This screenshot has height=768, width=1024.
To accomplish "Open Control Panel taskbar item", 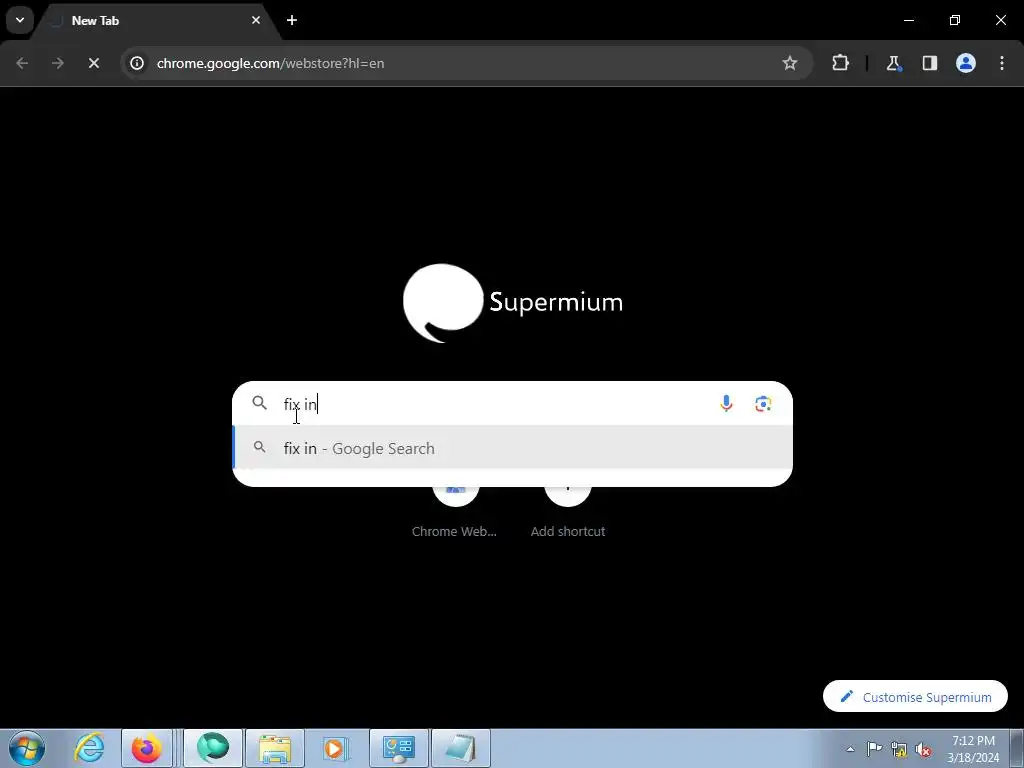I will click(x=398, y=748).
